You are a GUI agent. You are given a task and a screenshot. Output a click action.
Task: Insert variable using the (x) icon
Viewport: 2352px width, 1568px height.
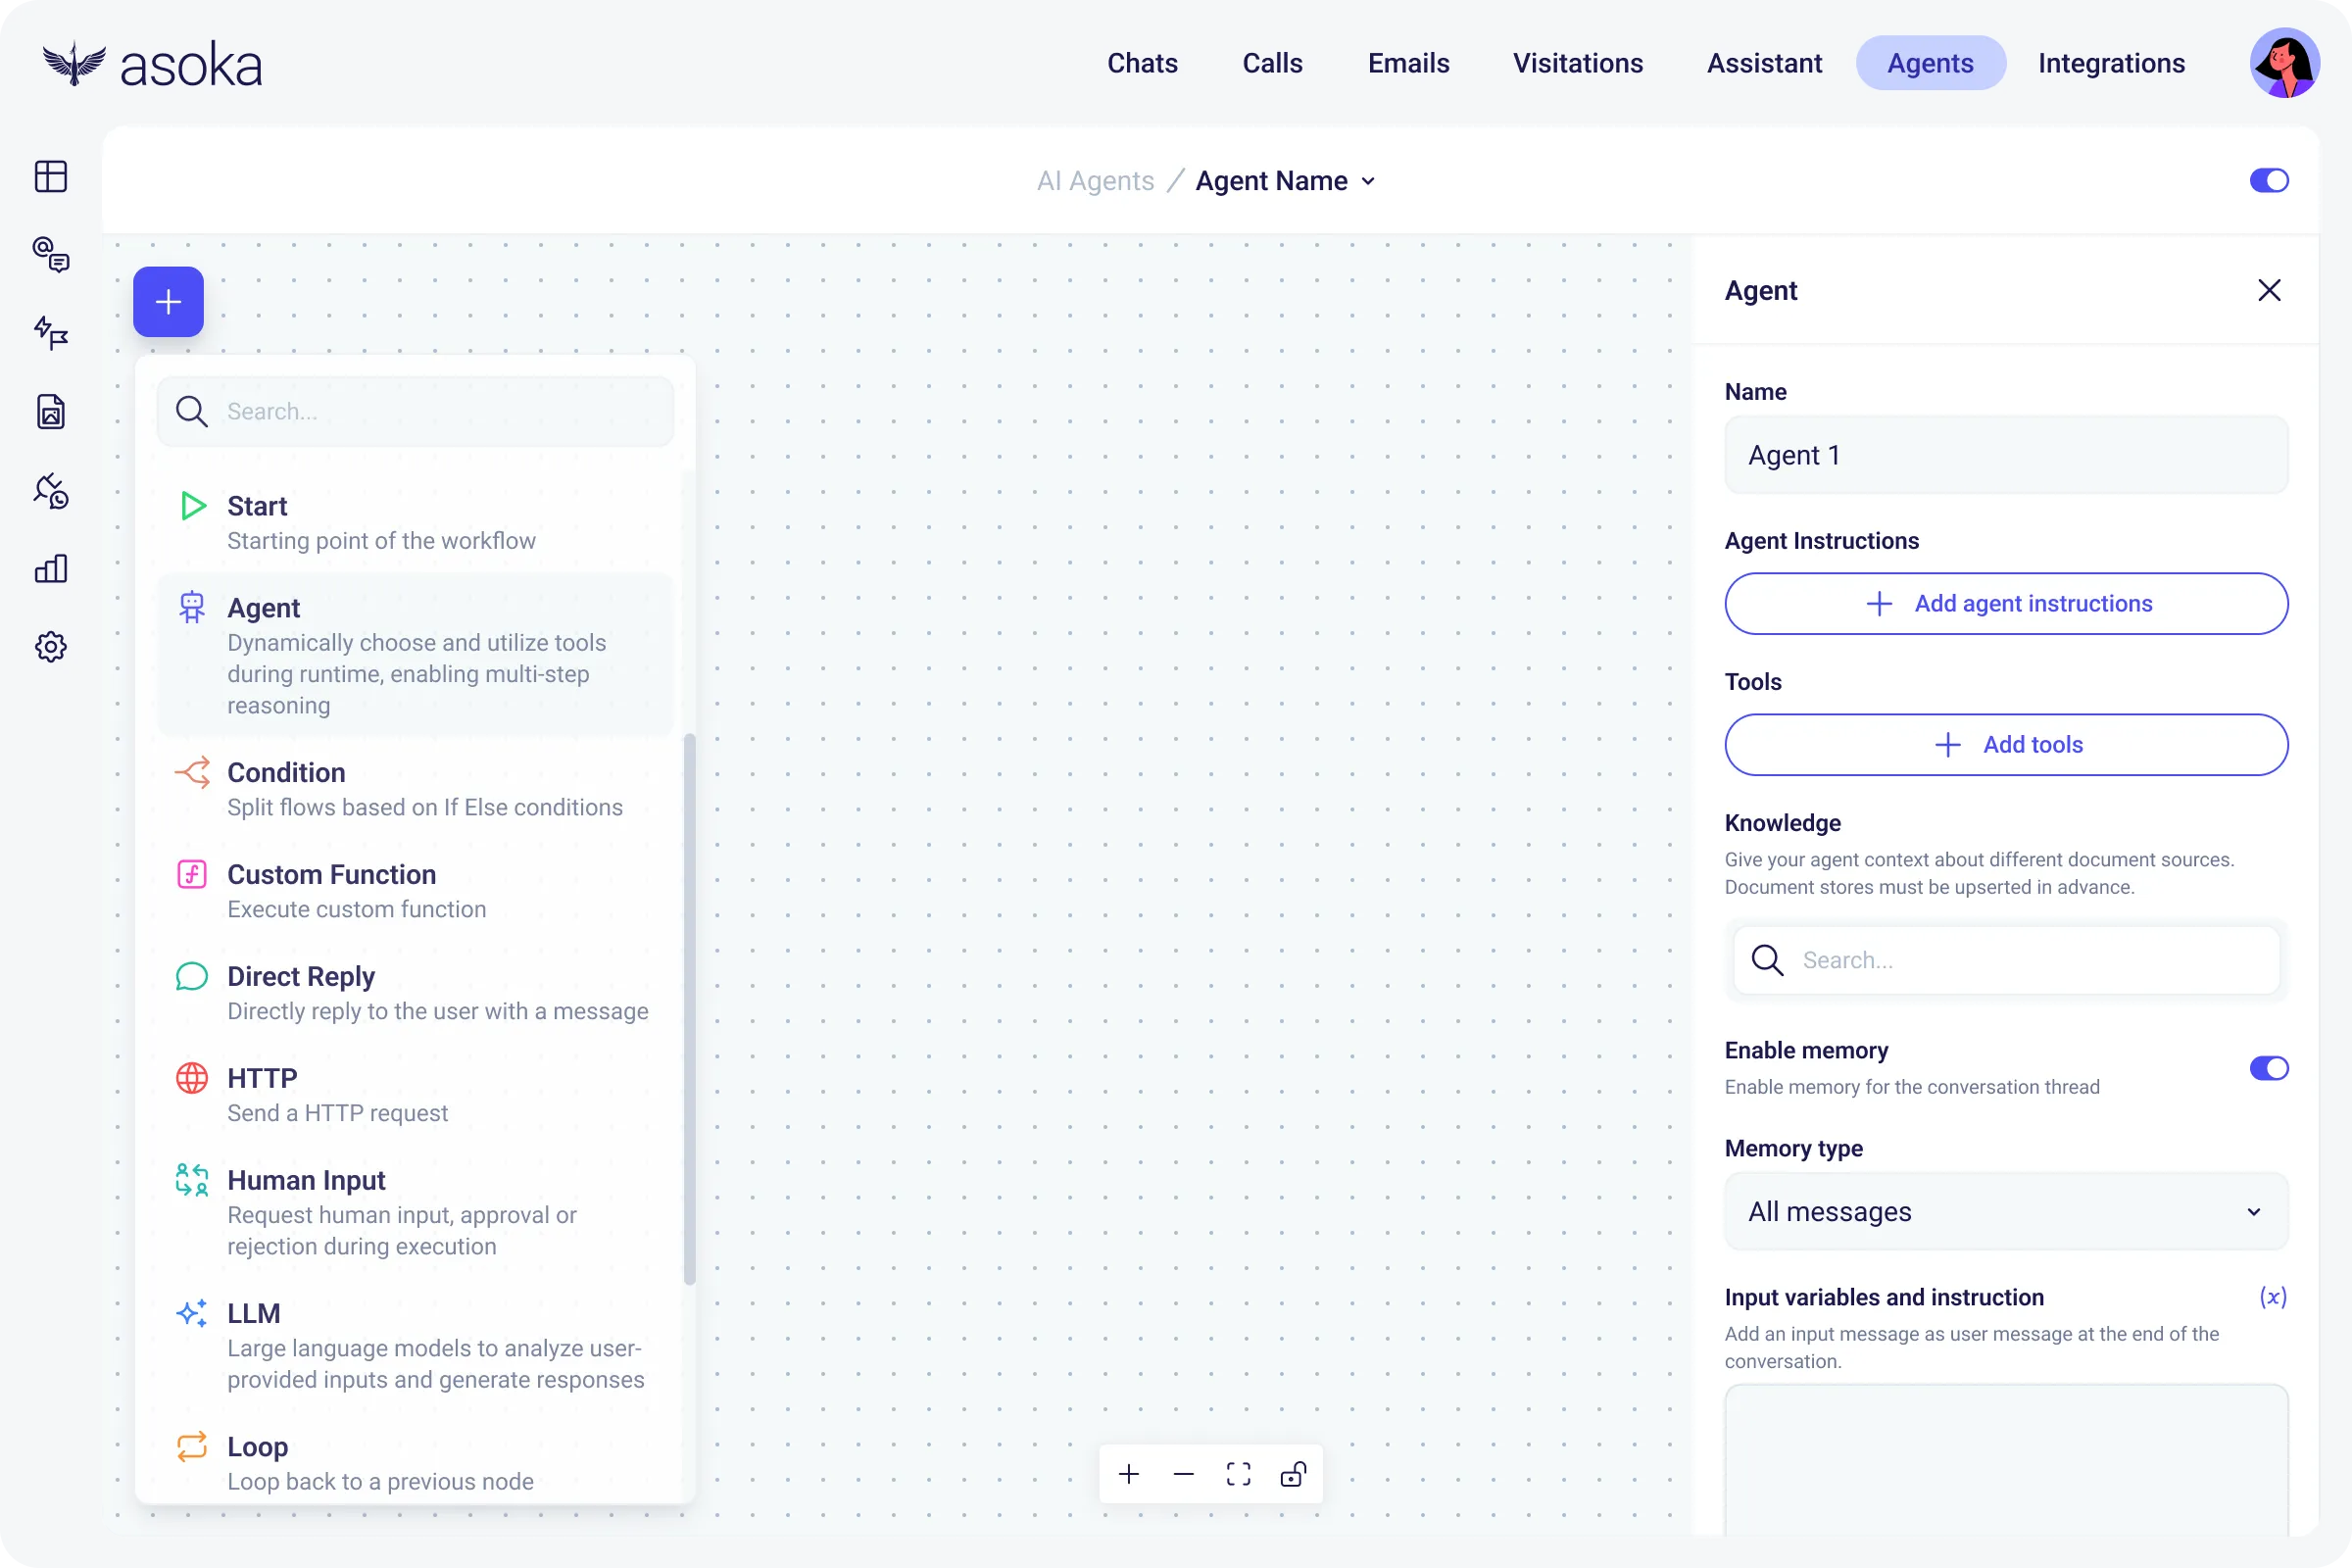coord(2272,1297)
